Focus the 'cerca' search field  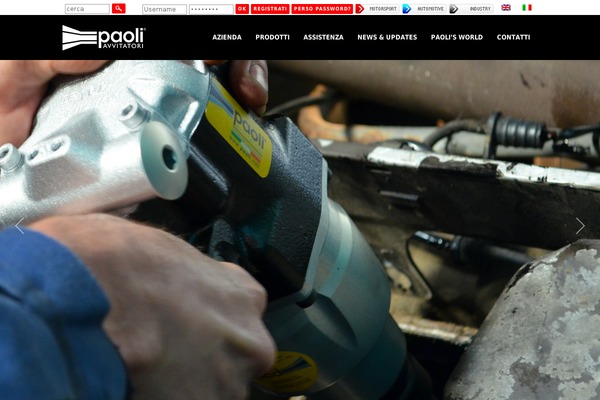[87, 9]
